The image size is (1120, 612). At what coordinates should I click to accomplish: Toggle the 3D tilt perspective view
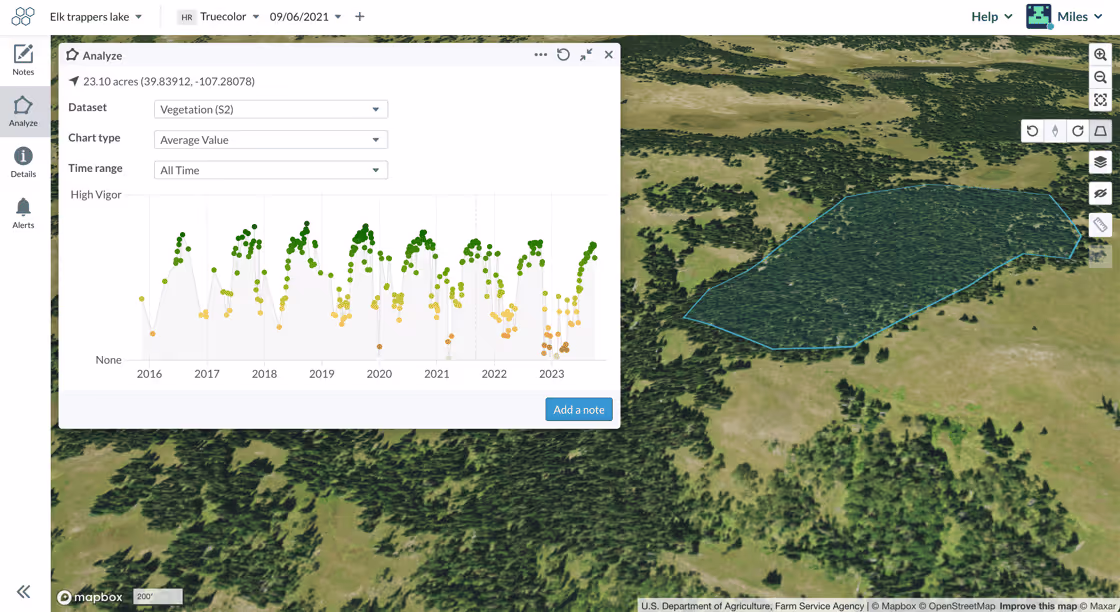[1101, 131]
